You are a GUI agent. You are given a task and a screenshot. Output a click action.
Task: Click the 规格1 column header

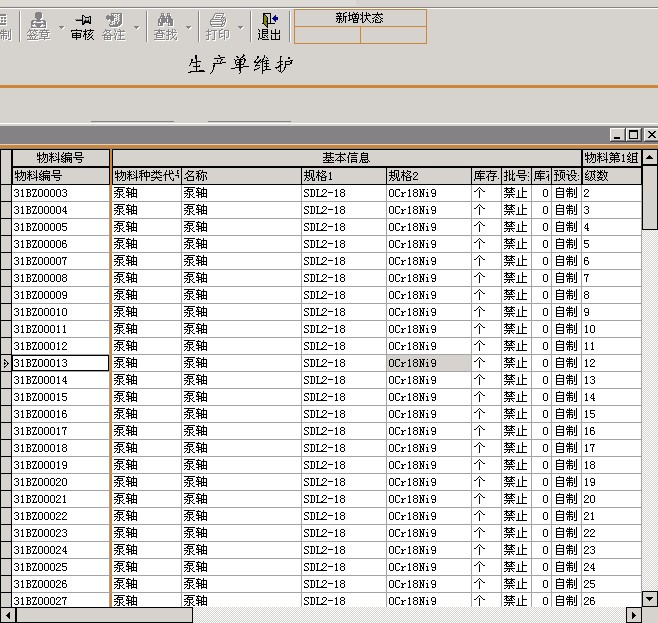pyautogui.click(x=344, y=175)
